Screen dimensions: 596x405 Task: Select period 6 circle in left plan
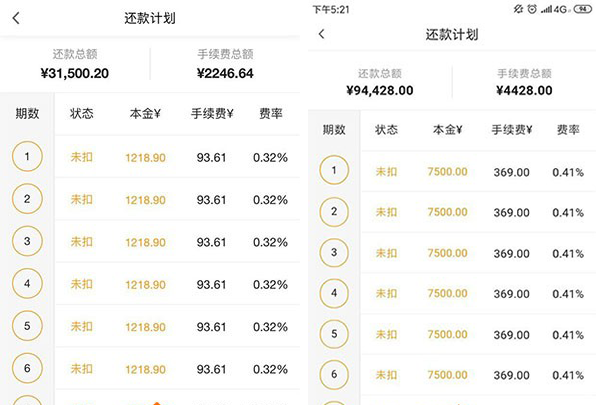27,368
